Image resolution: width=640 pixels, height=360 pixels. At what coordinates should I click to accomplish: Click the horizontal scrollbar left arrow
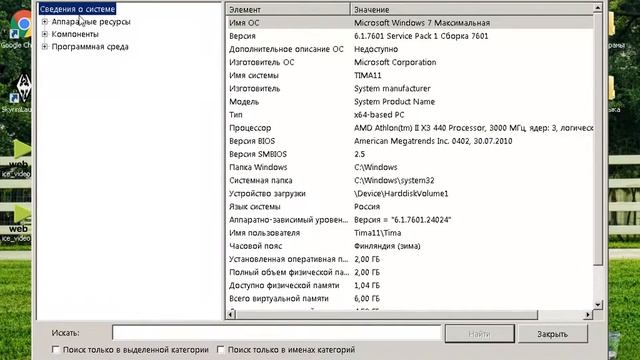click(x=231, y=315)
